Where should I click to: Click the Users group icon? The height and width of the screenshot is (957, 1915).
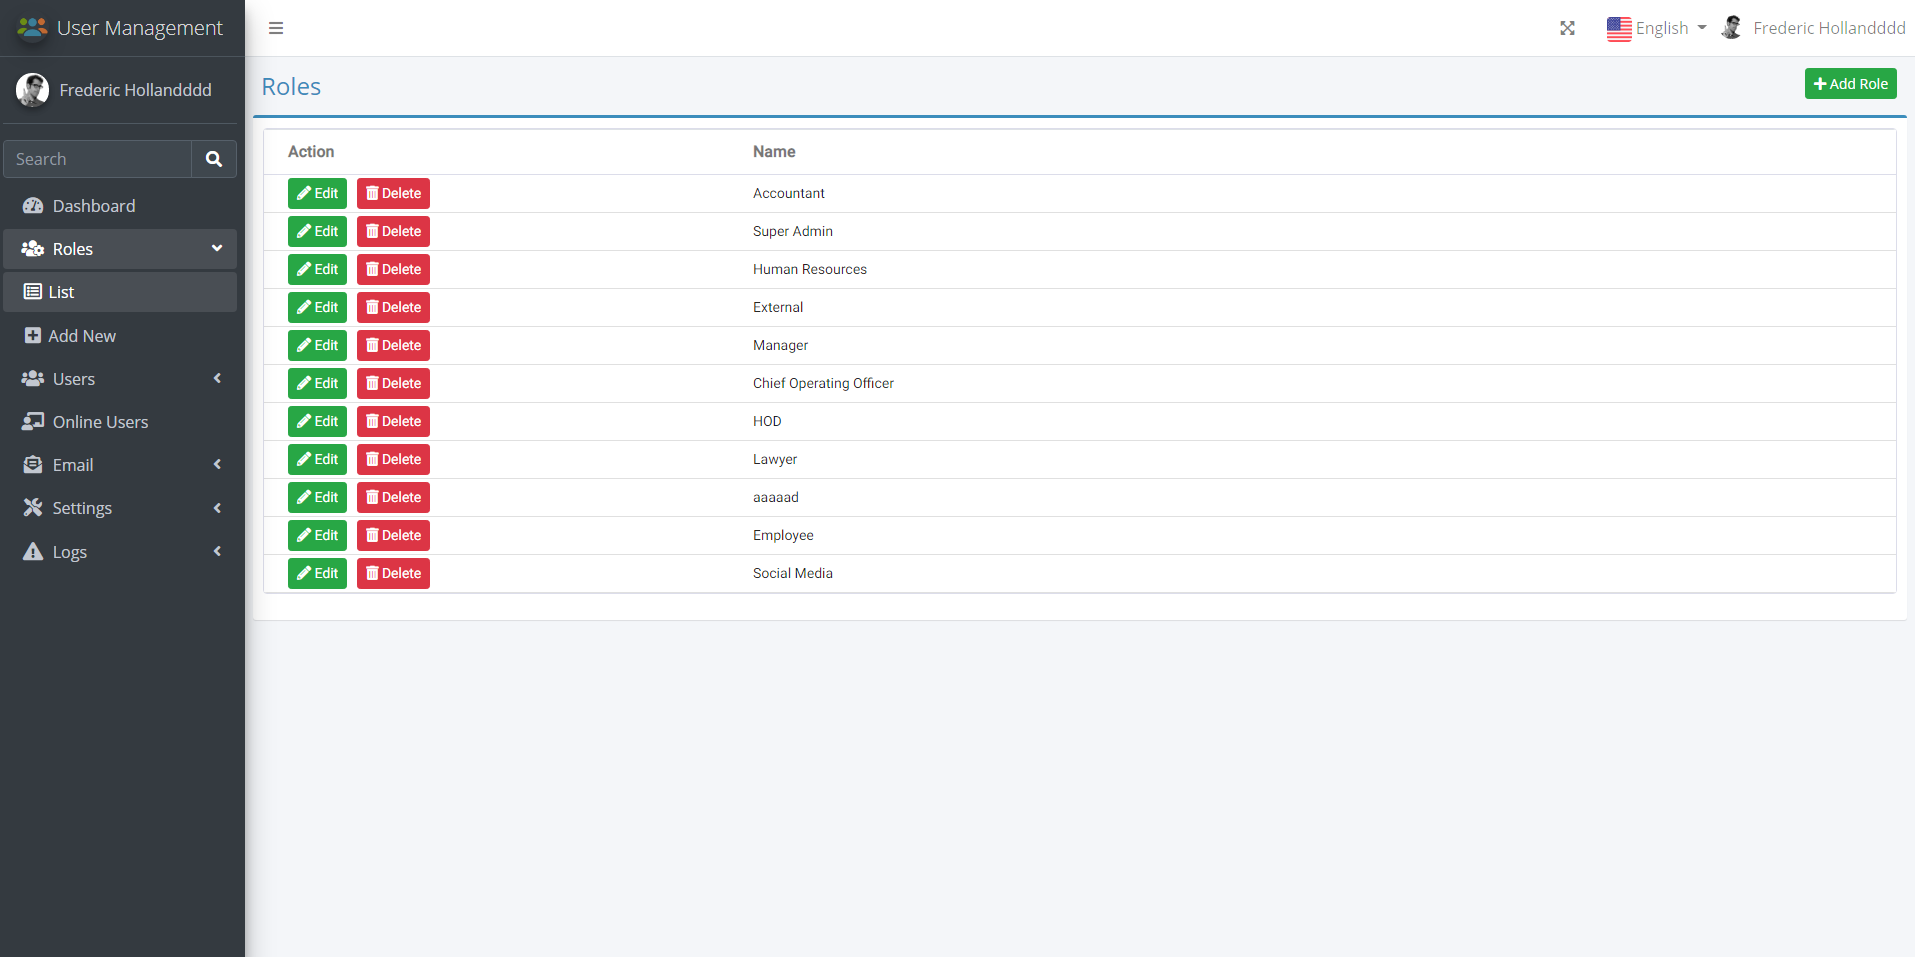click(x=33, y=379)
